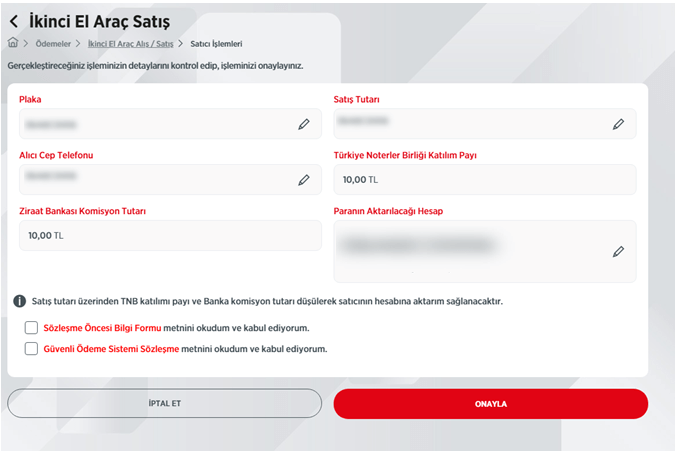Viewport: 677px width, 452px height.
Task: Click the Paranın Aktarılacağı Hesap field
Action: pos(485,252)
